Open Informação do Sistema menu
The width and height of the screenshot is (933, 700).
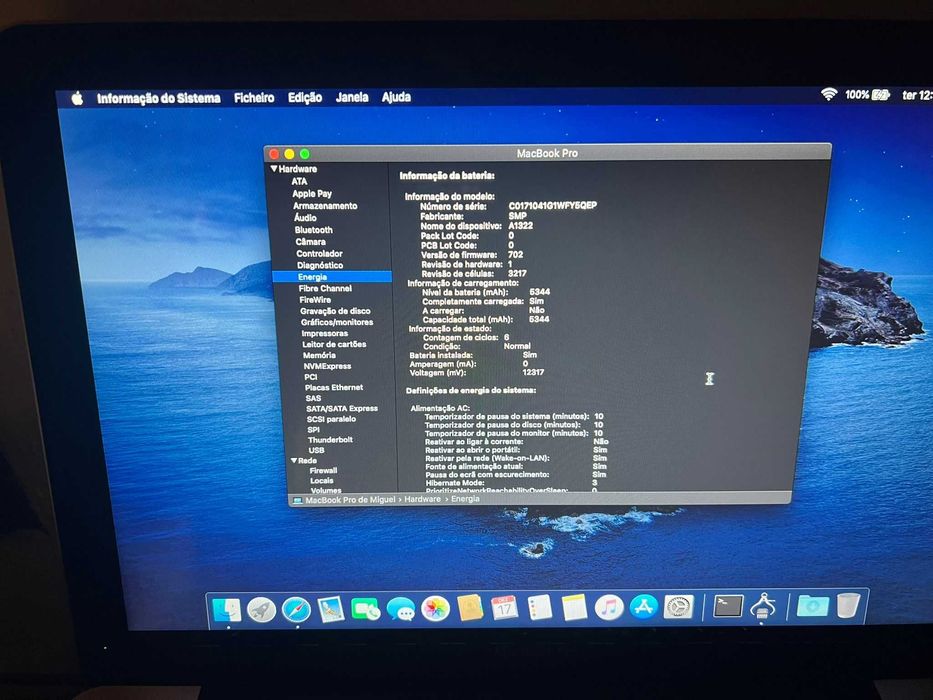pyautogui.click(x=158, y=98)
